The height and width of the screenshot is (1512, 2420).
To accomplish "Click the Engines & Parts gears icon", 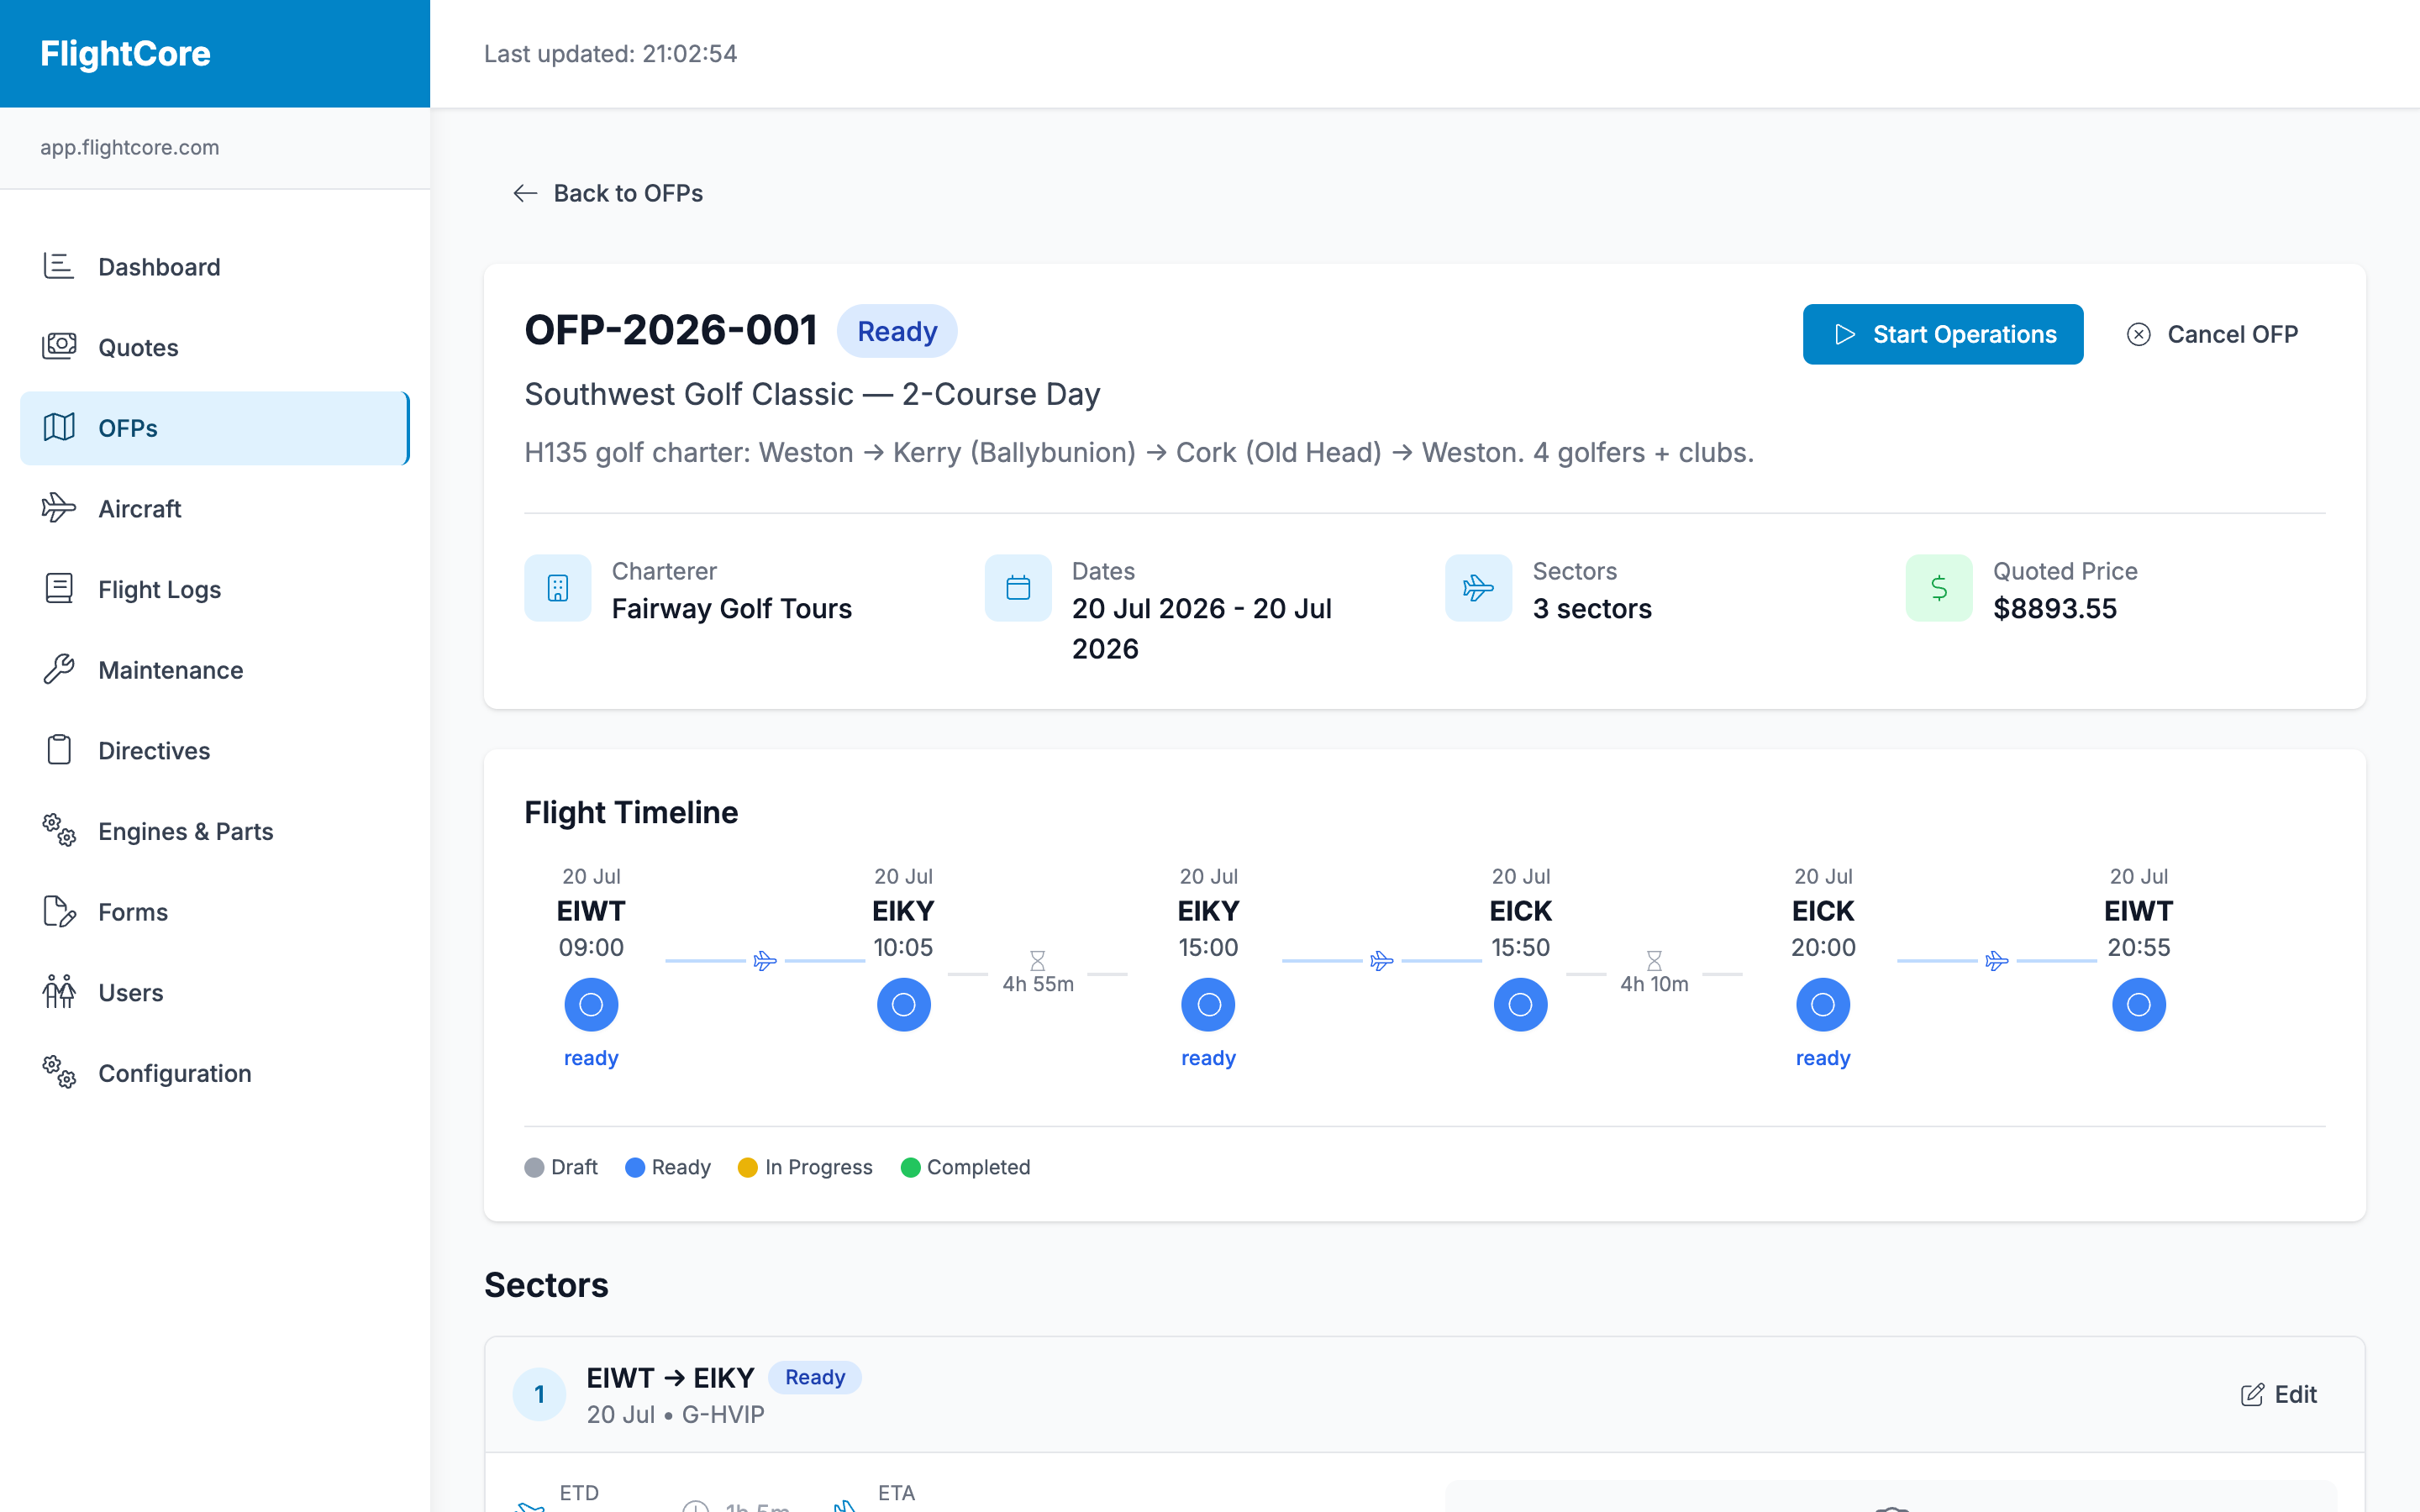I will point(59,830).
